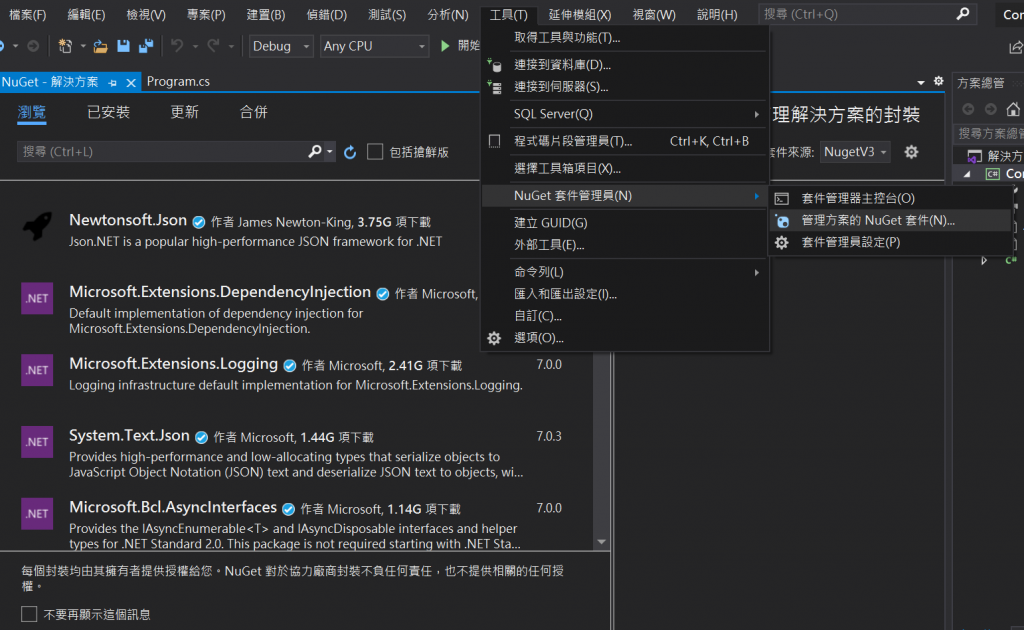Click the Newtonsoft.Json rocket icon

tap(37, 226)
